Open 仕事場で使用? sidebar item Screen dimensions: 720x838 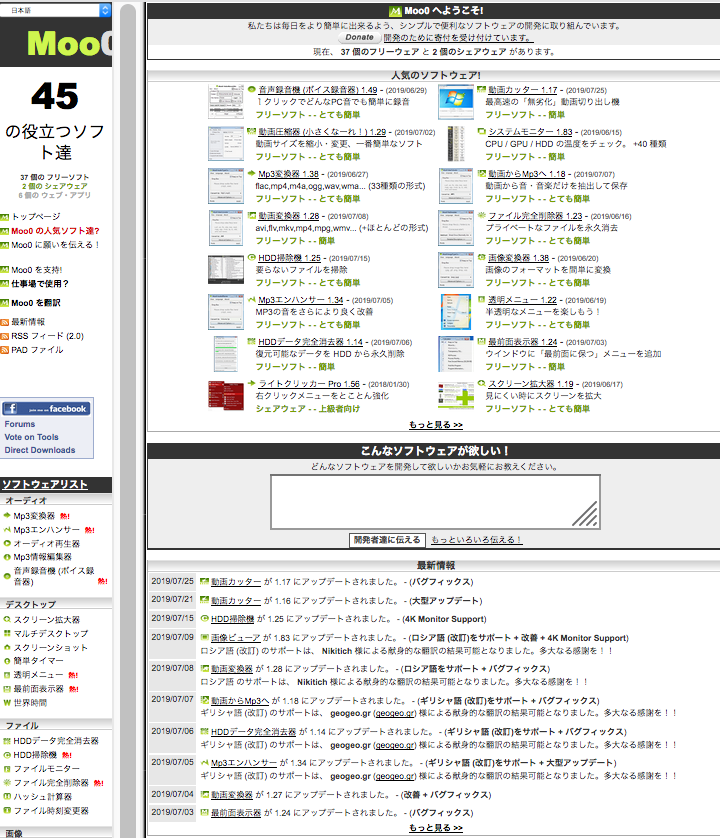pyautogui.click(x=40, y=284)
